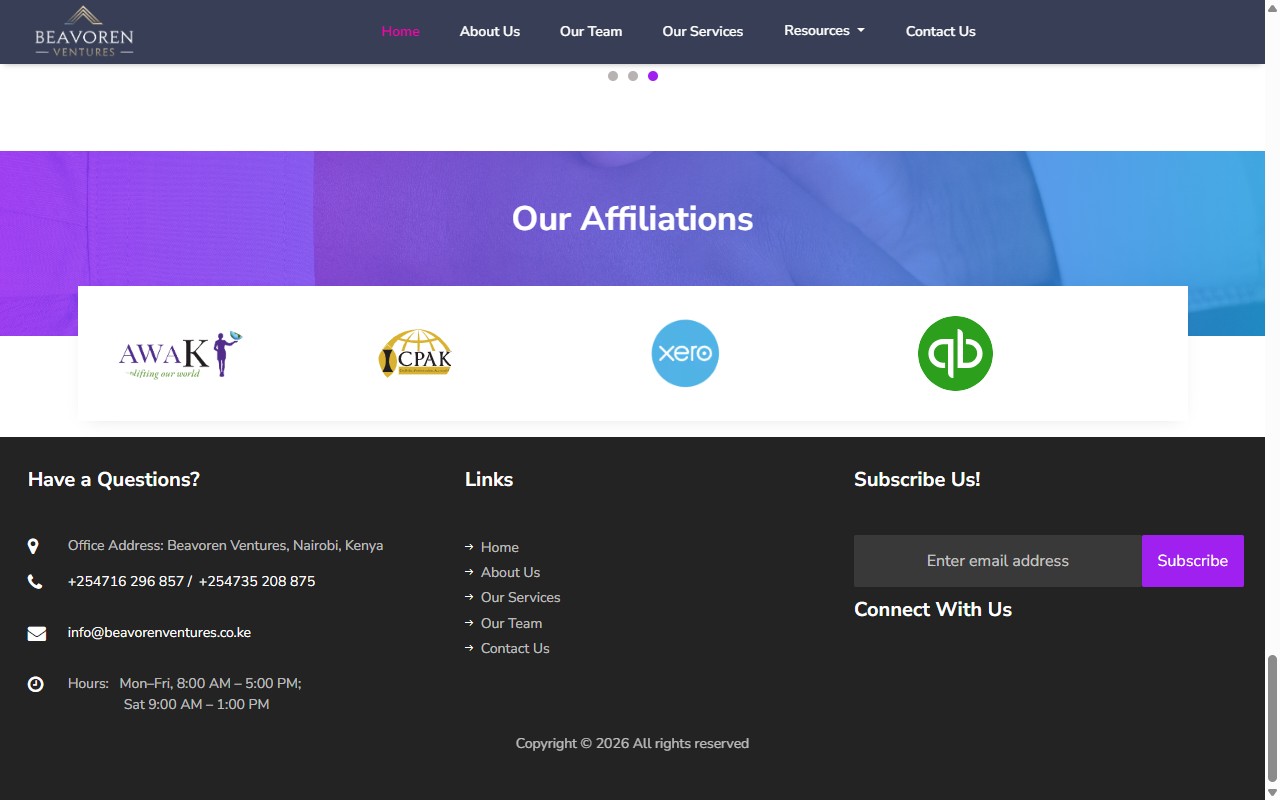
Task: Click the Copyright © 2026 text
Action: click(x=632, y=743)
